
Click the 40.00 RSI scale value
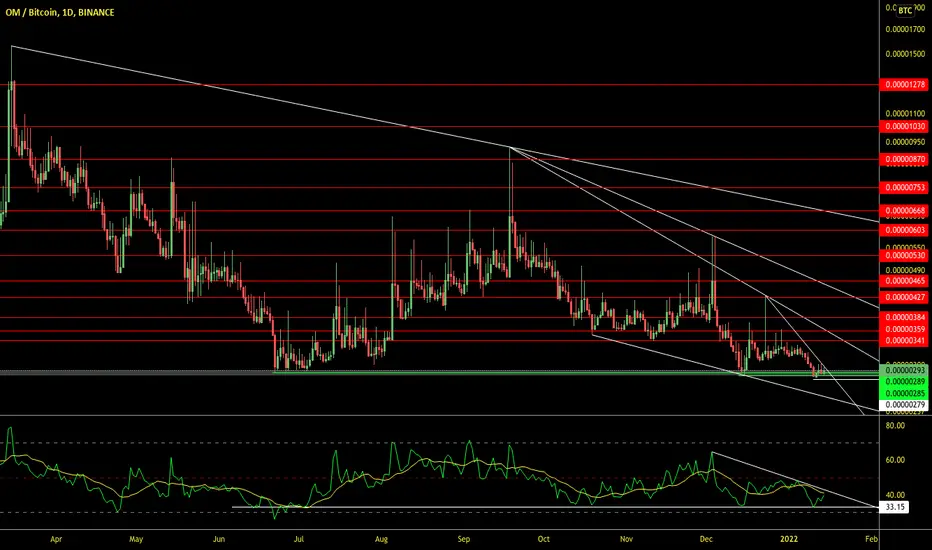[895, 495]
